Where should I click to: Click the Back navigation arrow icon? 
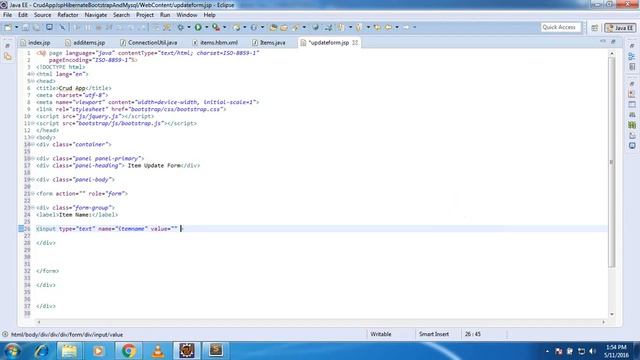click(388, 27)
